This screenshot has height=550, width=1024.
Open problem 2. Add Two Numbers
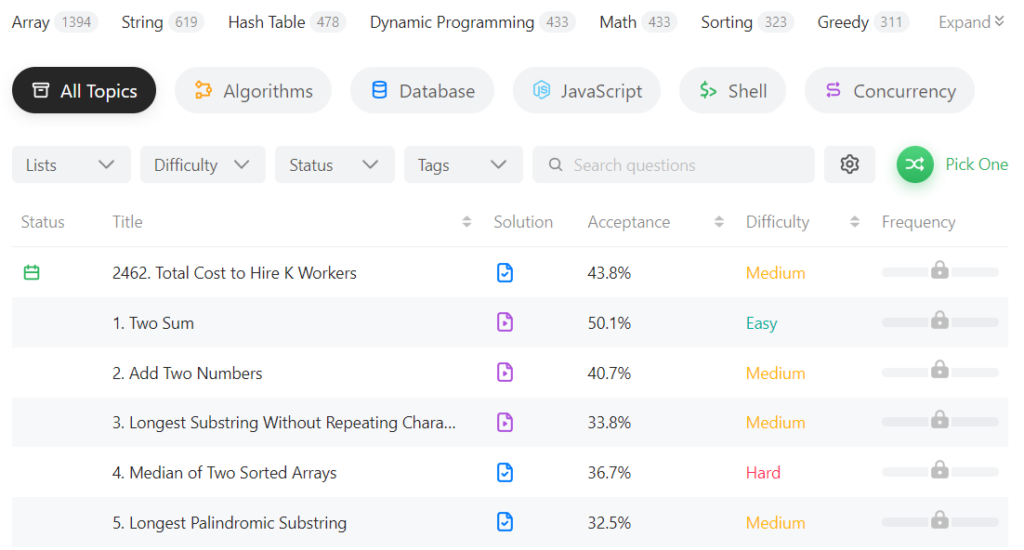[187, 373]
